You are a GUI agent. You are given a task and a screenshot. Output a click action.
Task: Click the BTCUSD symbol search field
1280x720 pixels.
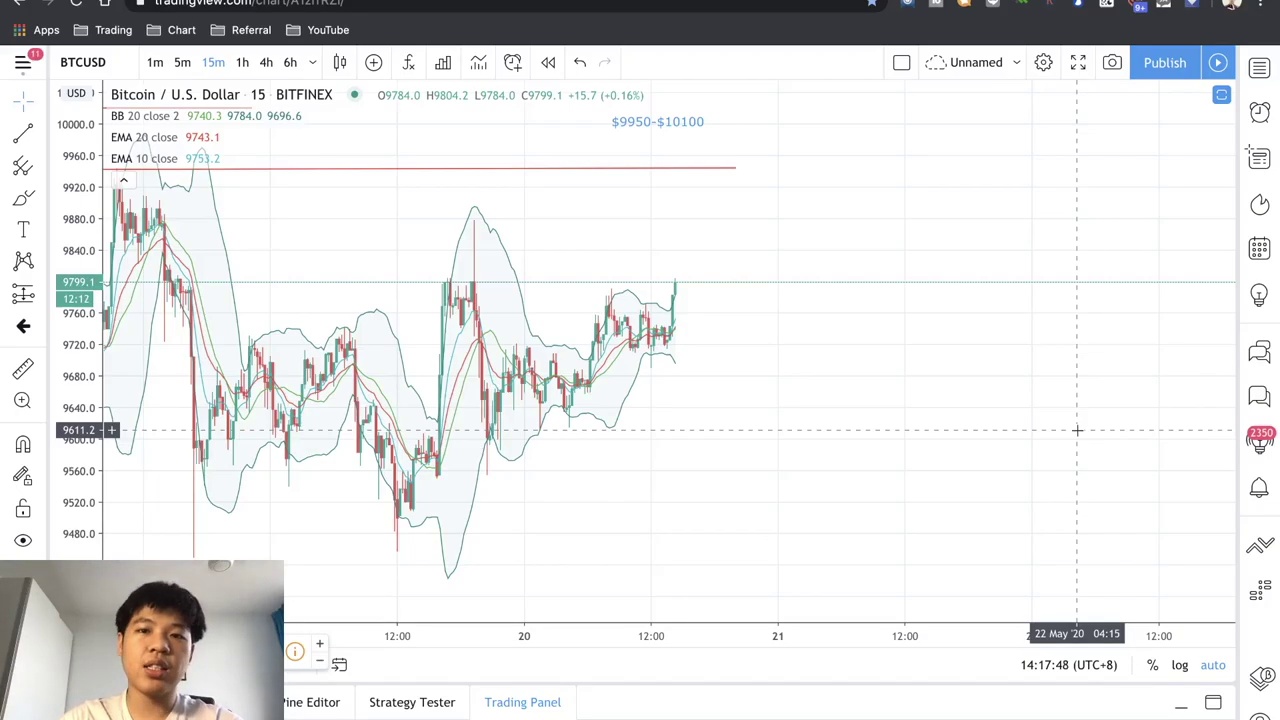(83, 63)
